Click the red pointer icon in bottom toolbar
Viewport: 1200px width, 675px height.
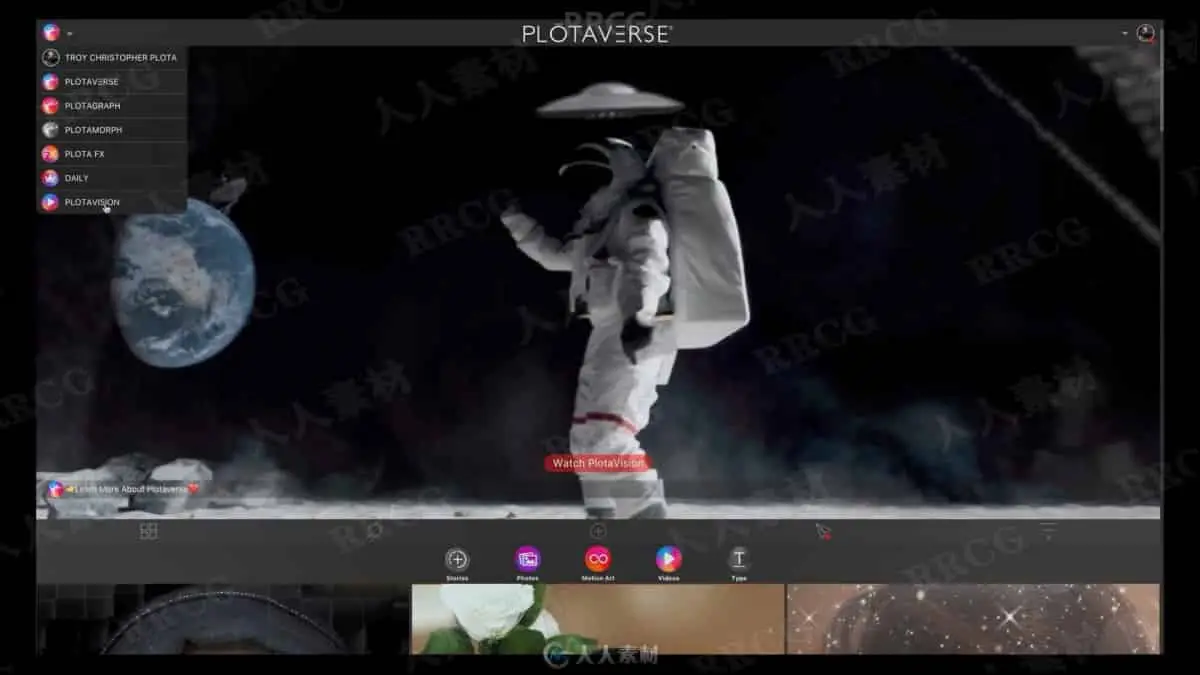click(x=823, y=531)
